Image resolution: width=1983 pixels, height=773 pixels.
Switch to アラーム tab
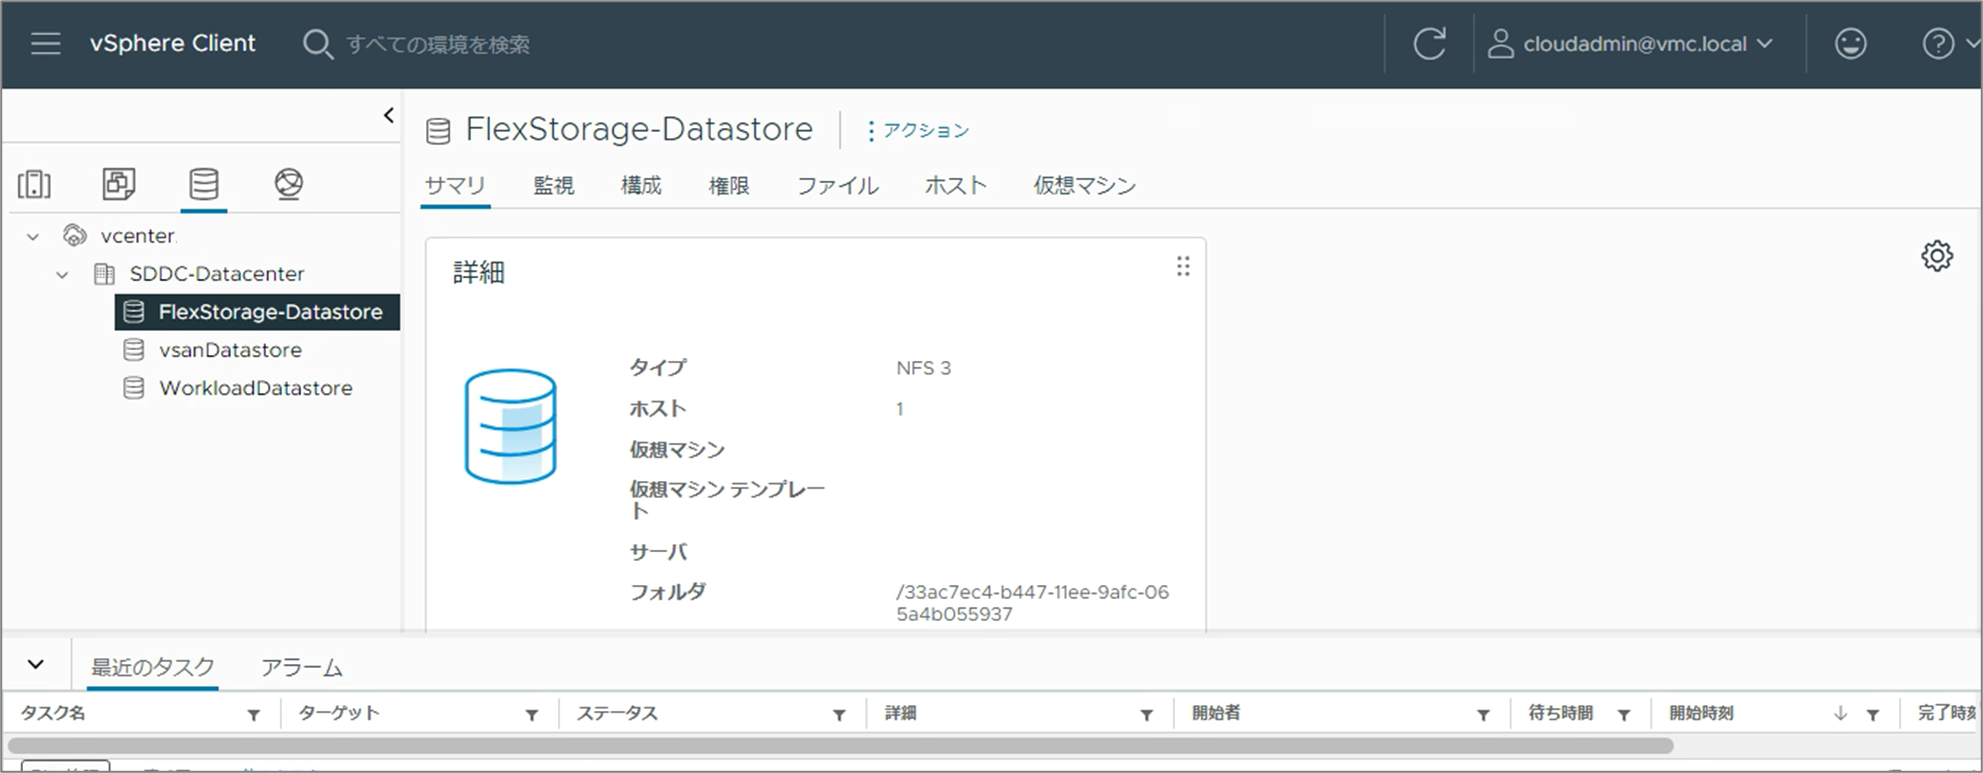pyautogui.click(x=302, y=667)
